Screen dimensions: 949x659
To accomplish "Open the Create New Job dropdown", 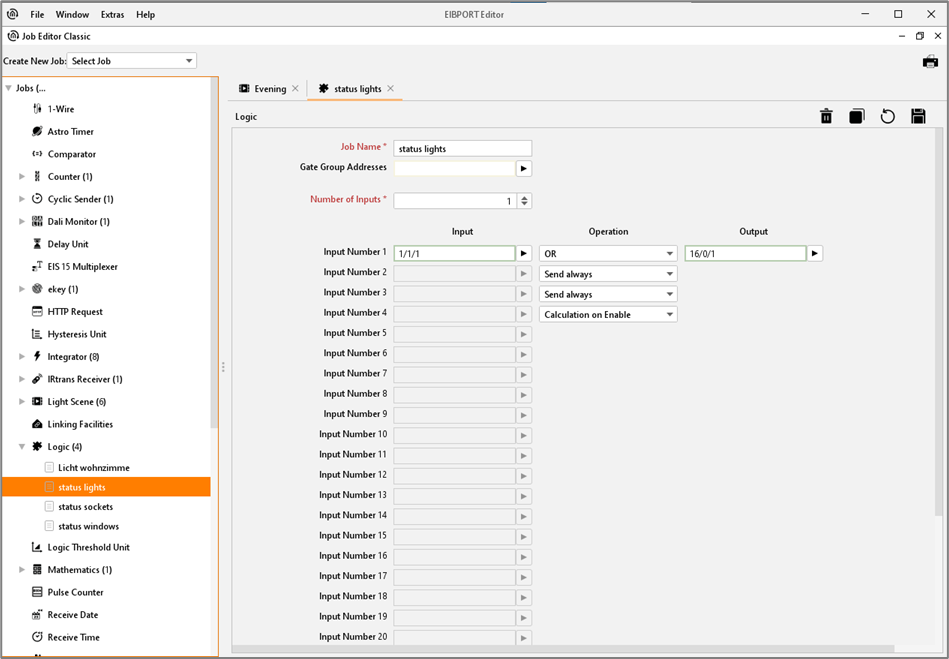I will [132, 61].
